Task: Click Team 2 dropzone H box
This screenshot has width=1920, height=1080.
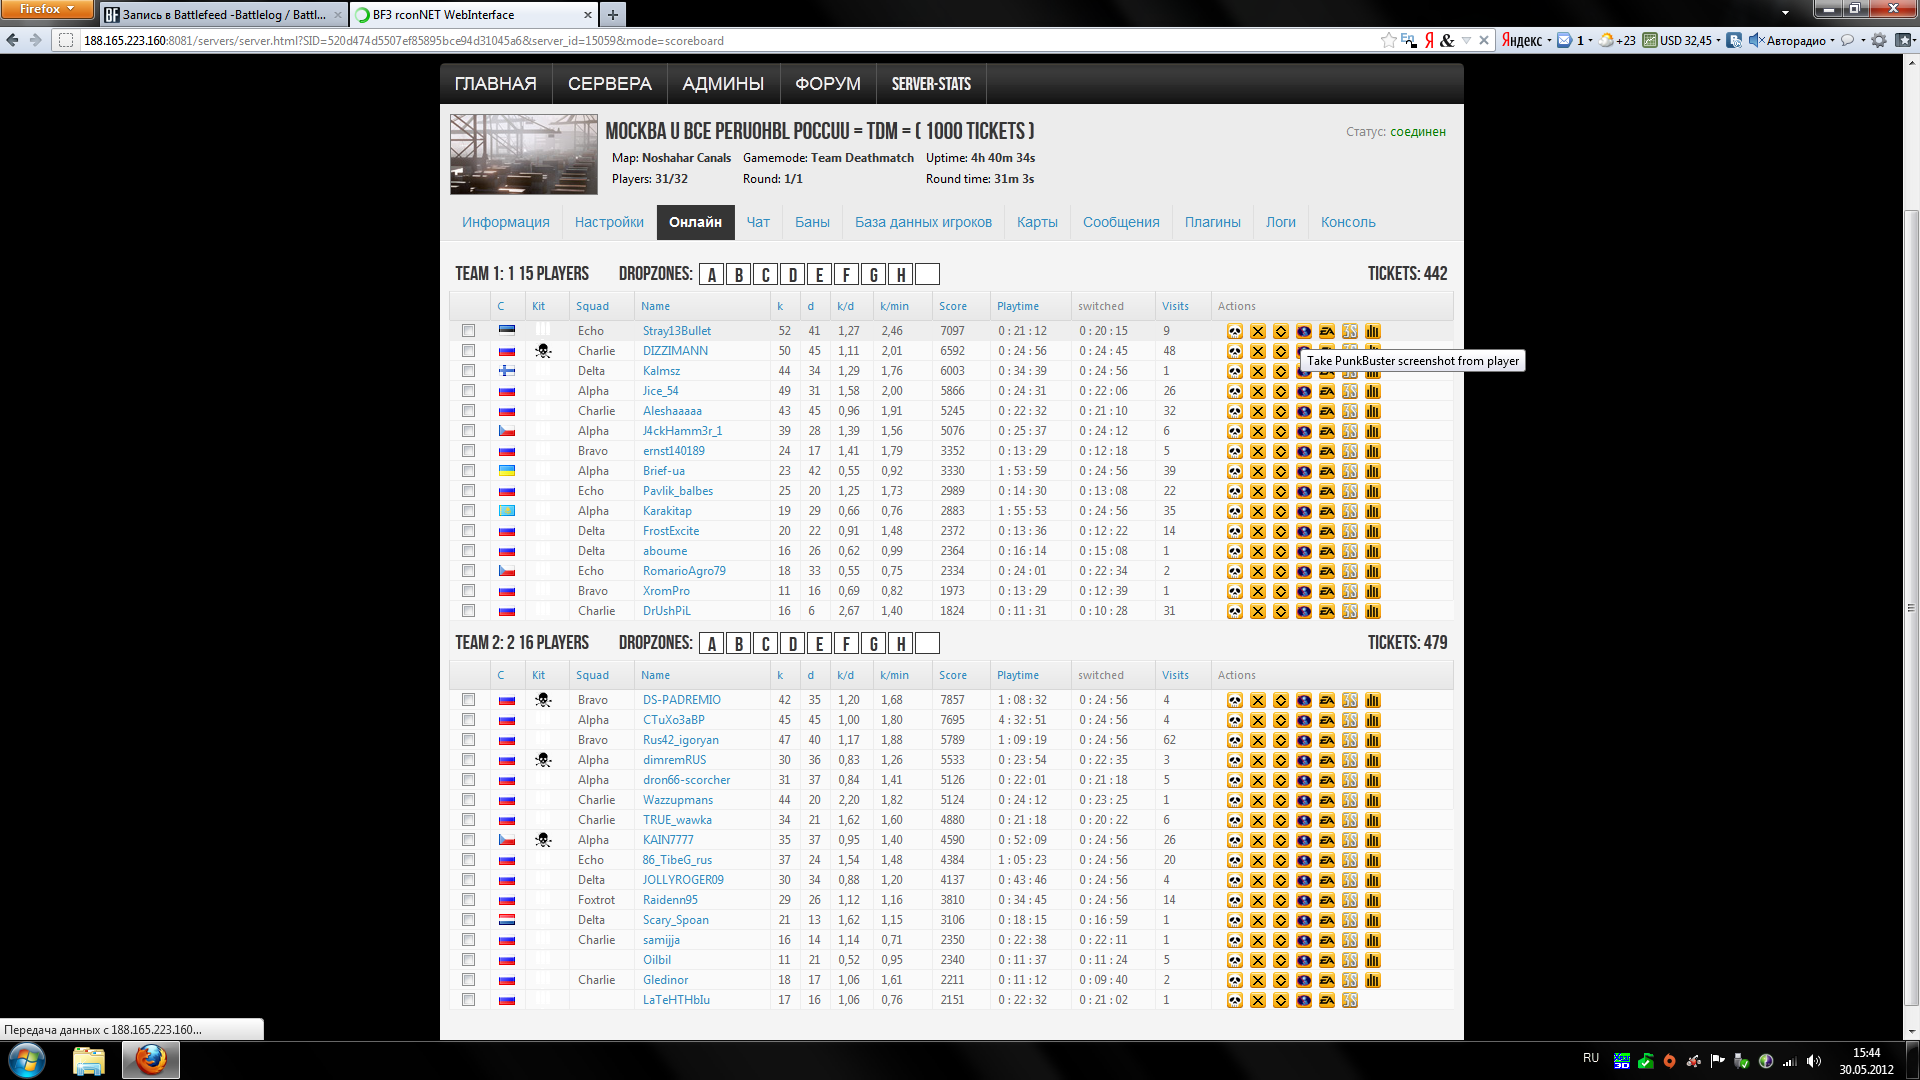Action: (901, 644)
